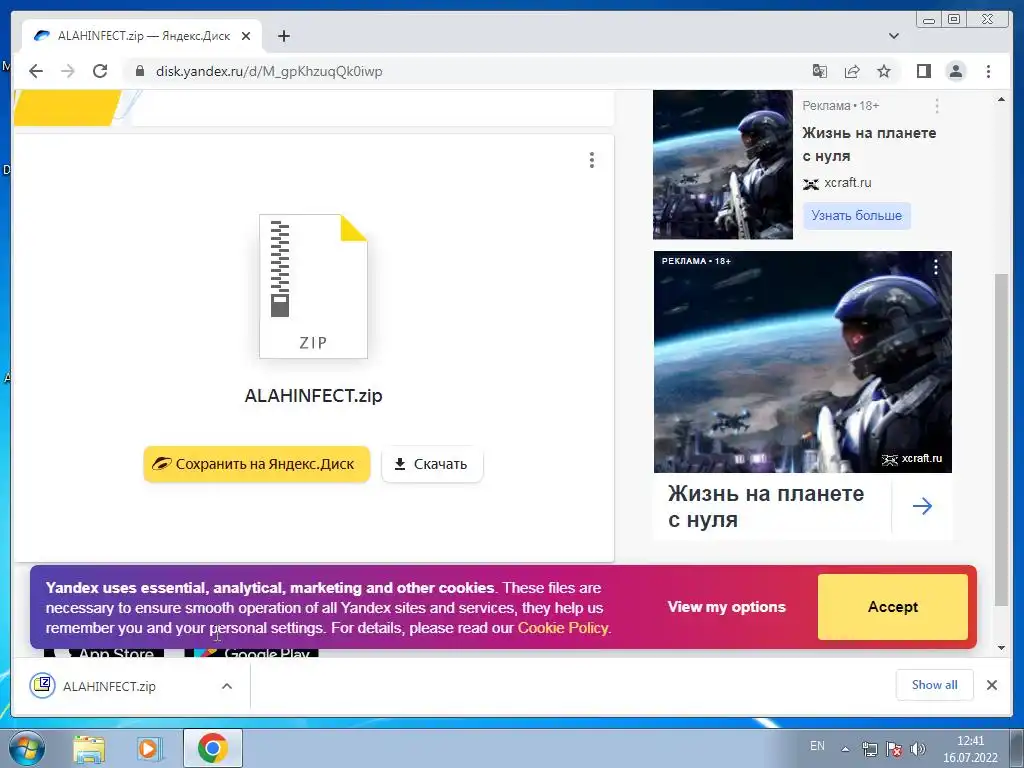1024x768 pixels.
Task: Open the translate page icon
Action: click(820, 71)
